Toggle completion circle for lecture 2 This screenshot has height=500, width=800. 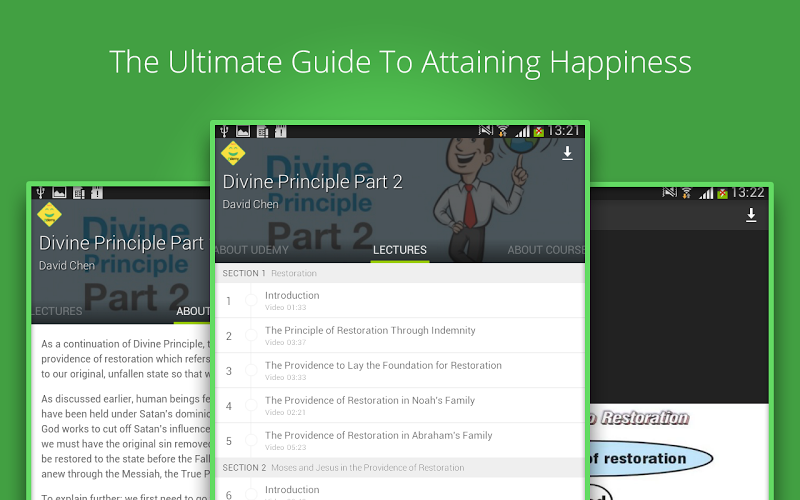251,335
